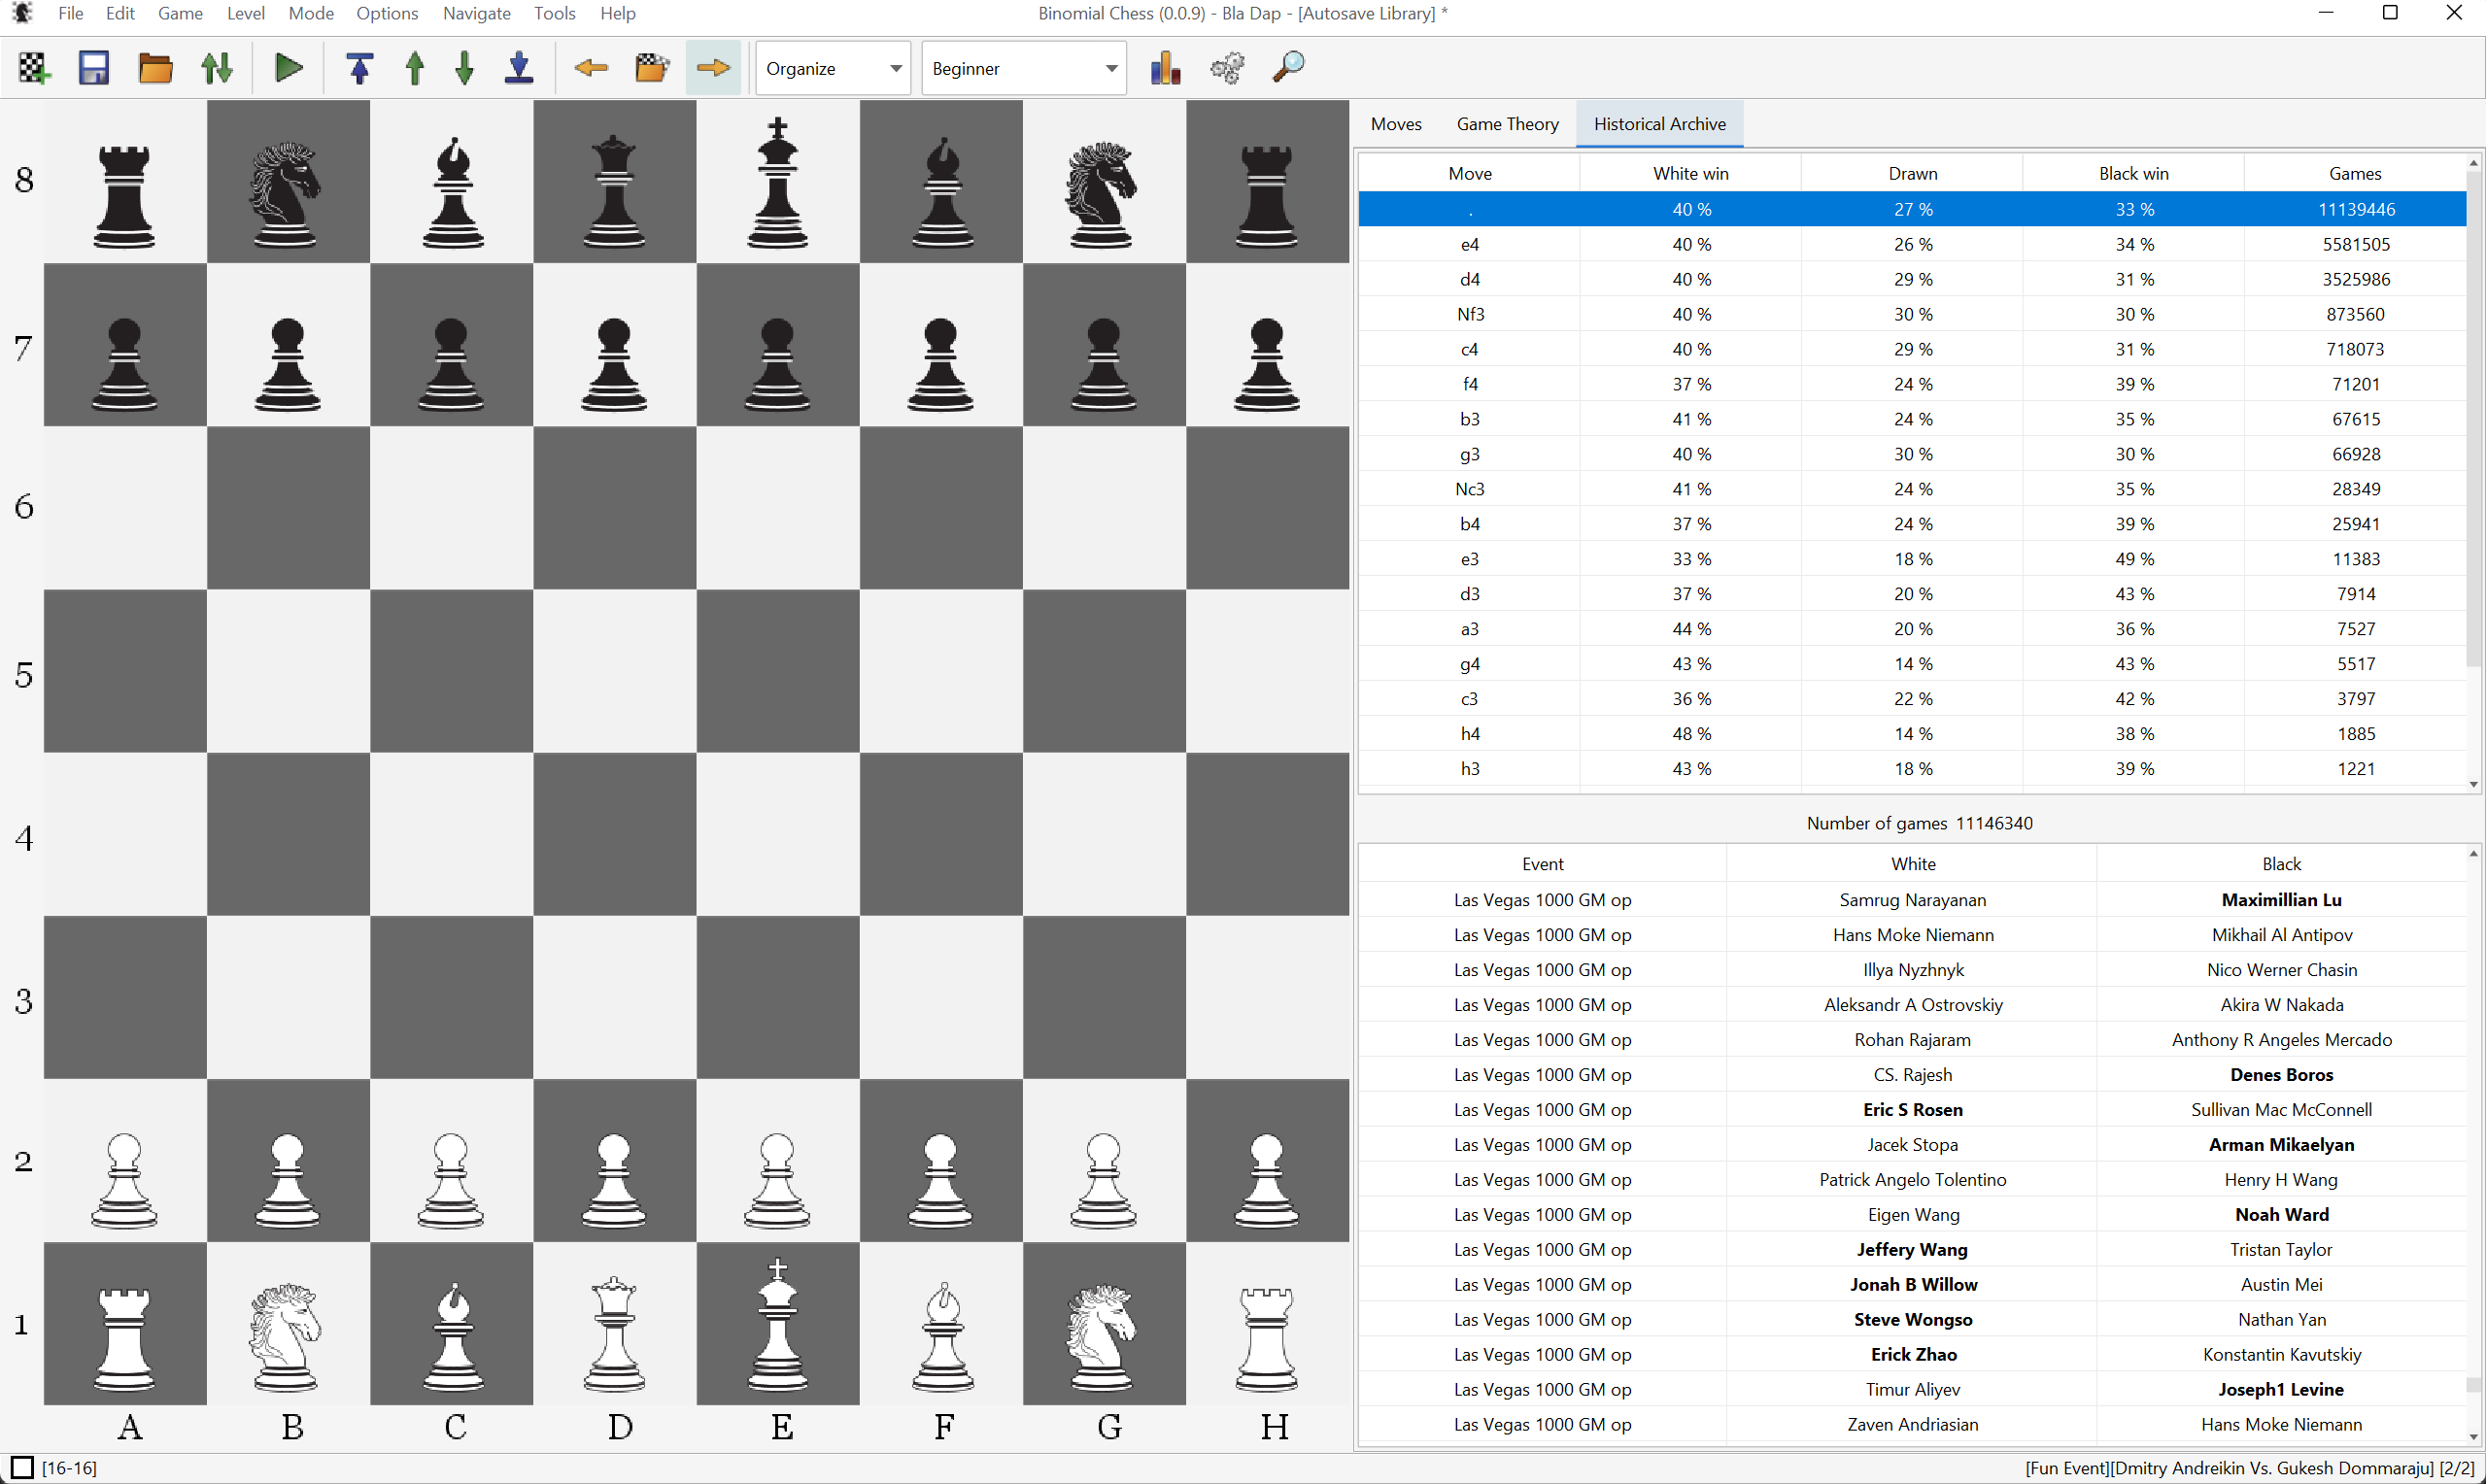Open the Beginner level dropdown
The width and height of the screenshot is (2486, 1484).
pyautogui.click(x=1023, y=67)
